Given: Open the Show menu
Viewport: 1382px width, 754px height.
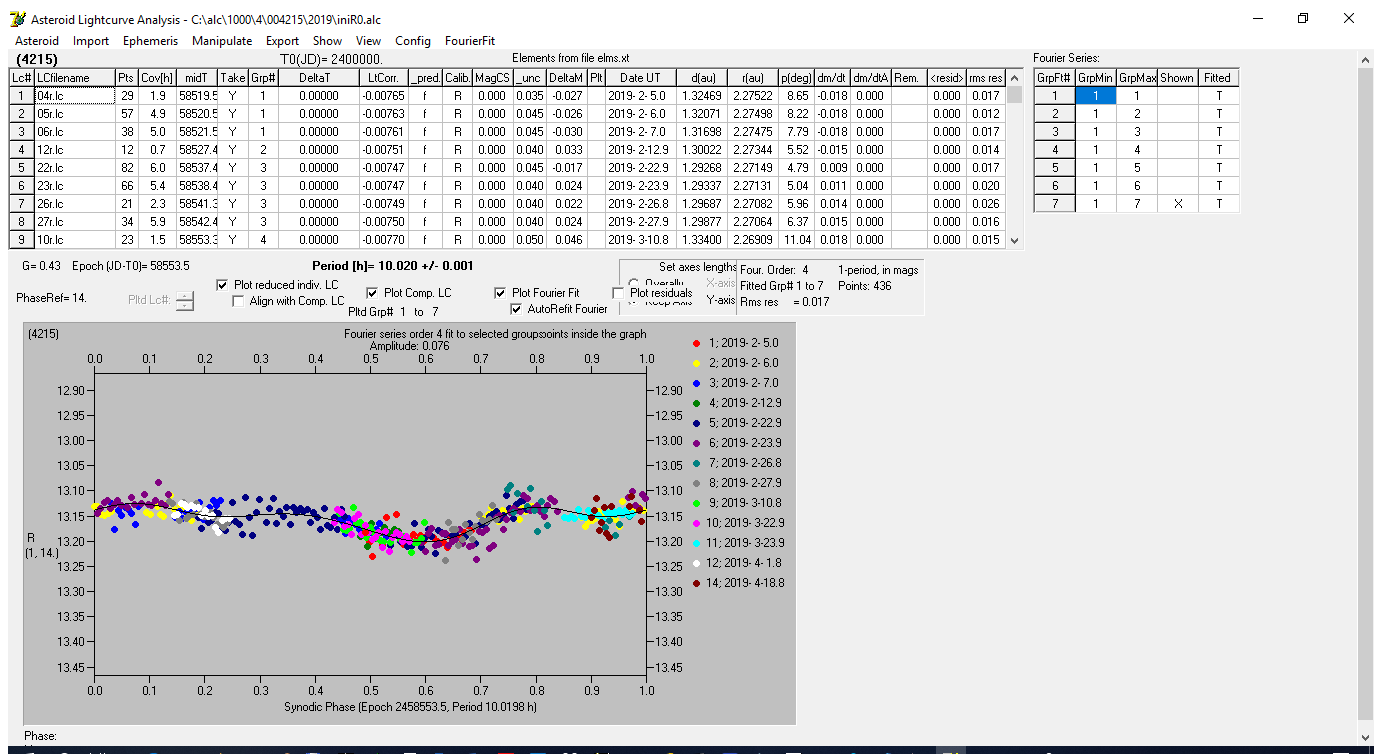Looking at the screenshot, I should coord(327,41).
